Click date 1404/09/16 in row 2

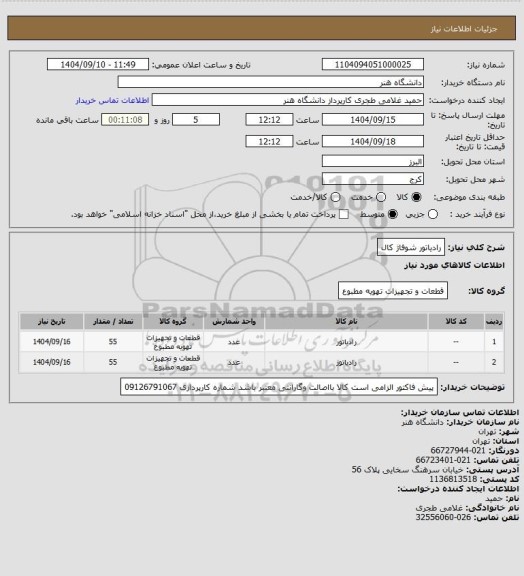tap(51, 362)
